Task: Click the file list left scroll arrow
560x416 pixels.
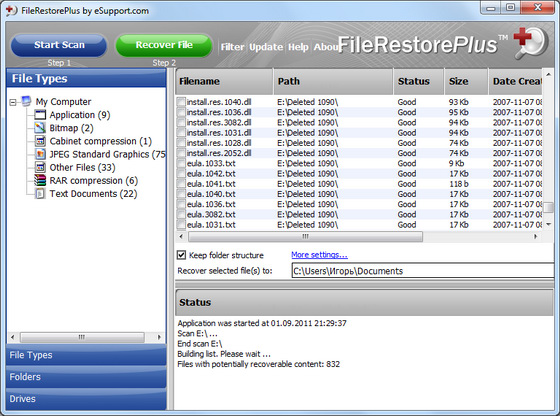Action: tap(181, 236)
